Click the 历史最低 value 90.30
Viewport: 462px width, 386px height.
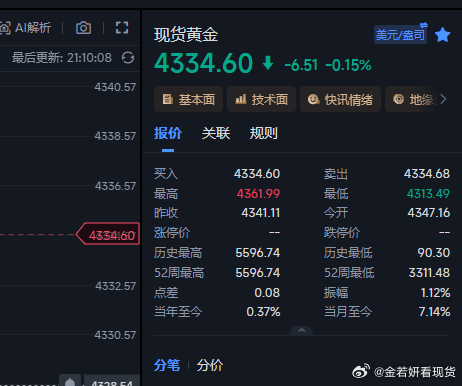[x=434, y=253]
